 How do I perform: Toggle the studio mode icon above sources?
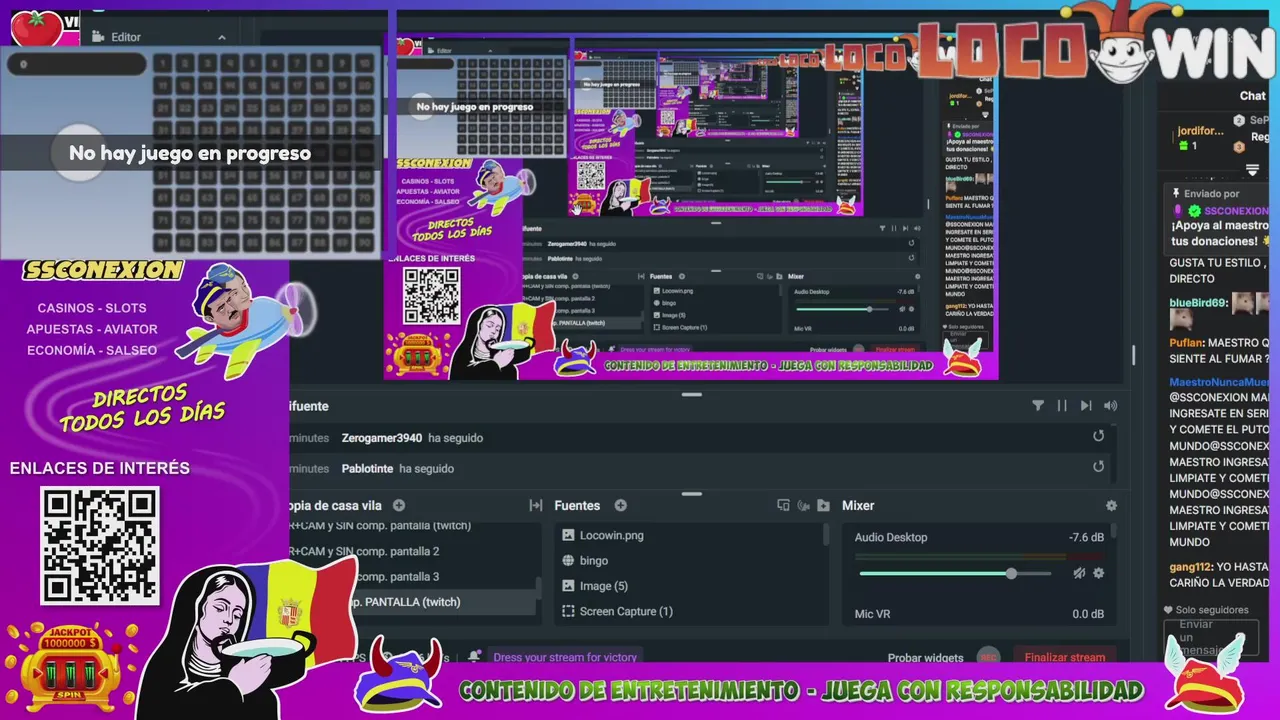tap(783, 505)
